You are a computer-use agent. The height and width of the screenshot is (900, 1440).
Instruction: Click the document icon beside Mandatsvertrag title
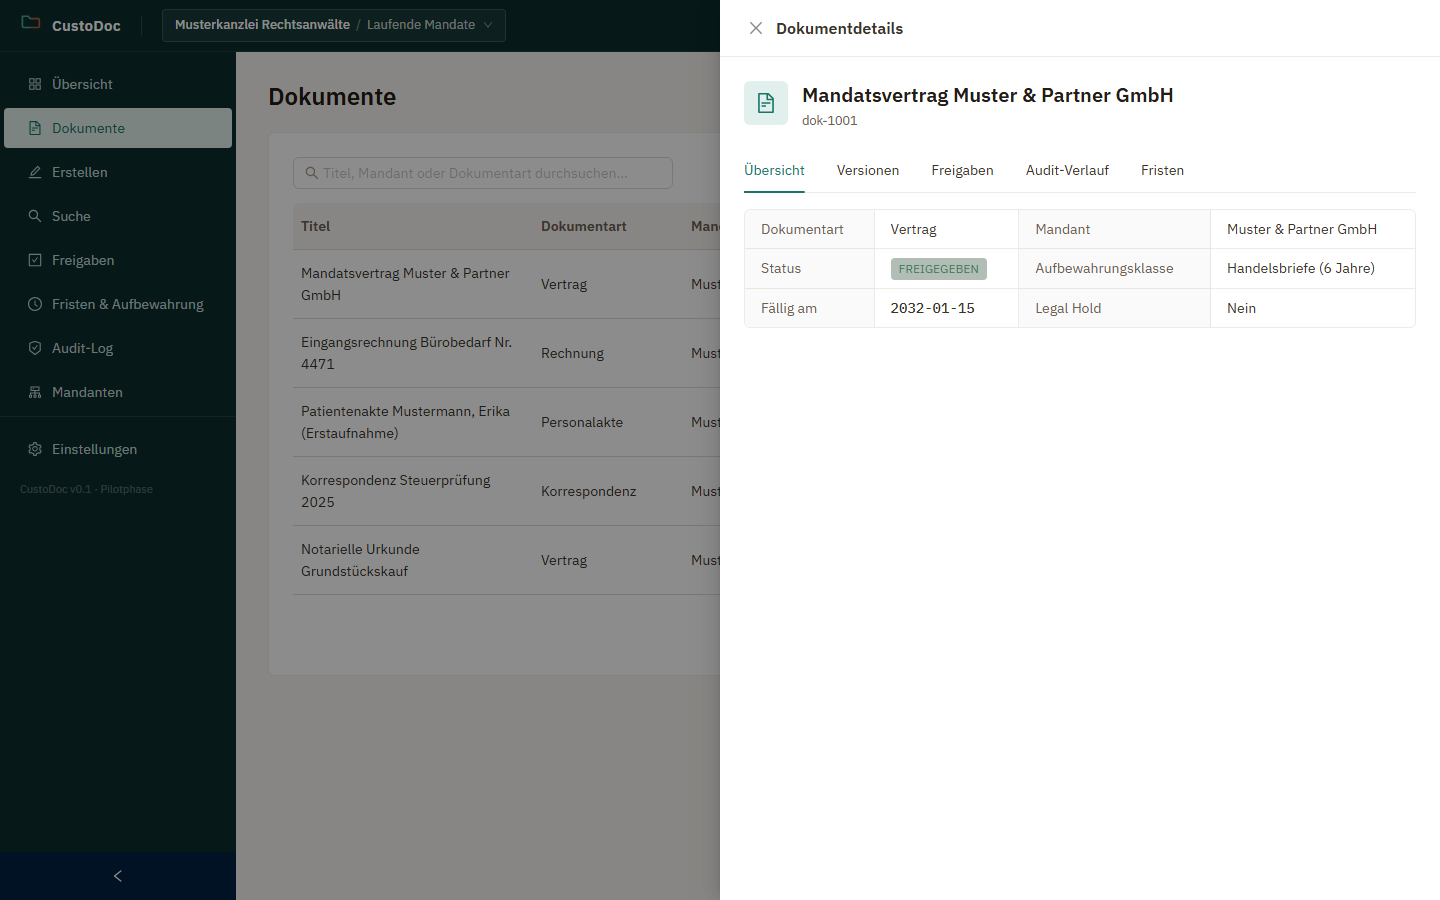click(x=766, y=103)
